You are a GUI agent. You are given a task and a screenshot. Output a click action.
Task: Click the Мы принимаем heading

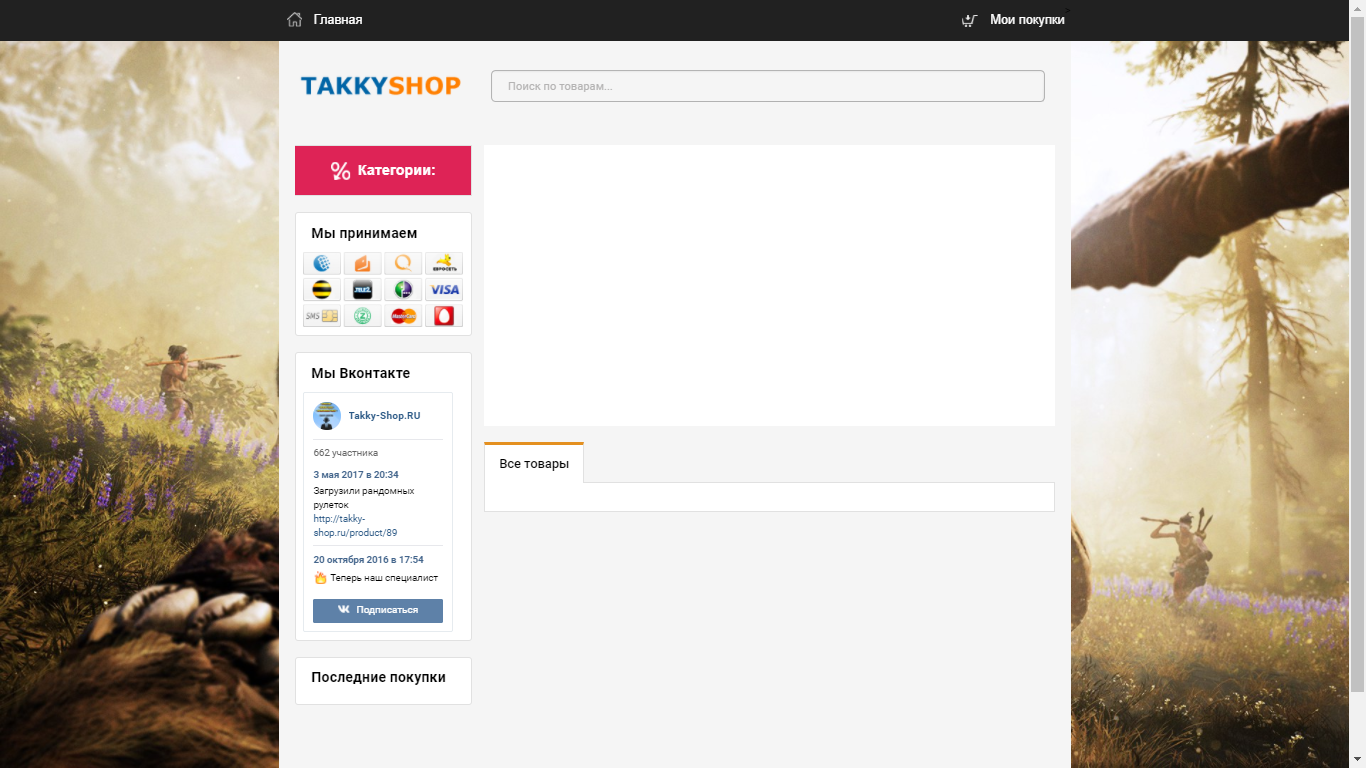click(x=364, y=234)
